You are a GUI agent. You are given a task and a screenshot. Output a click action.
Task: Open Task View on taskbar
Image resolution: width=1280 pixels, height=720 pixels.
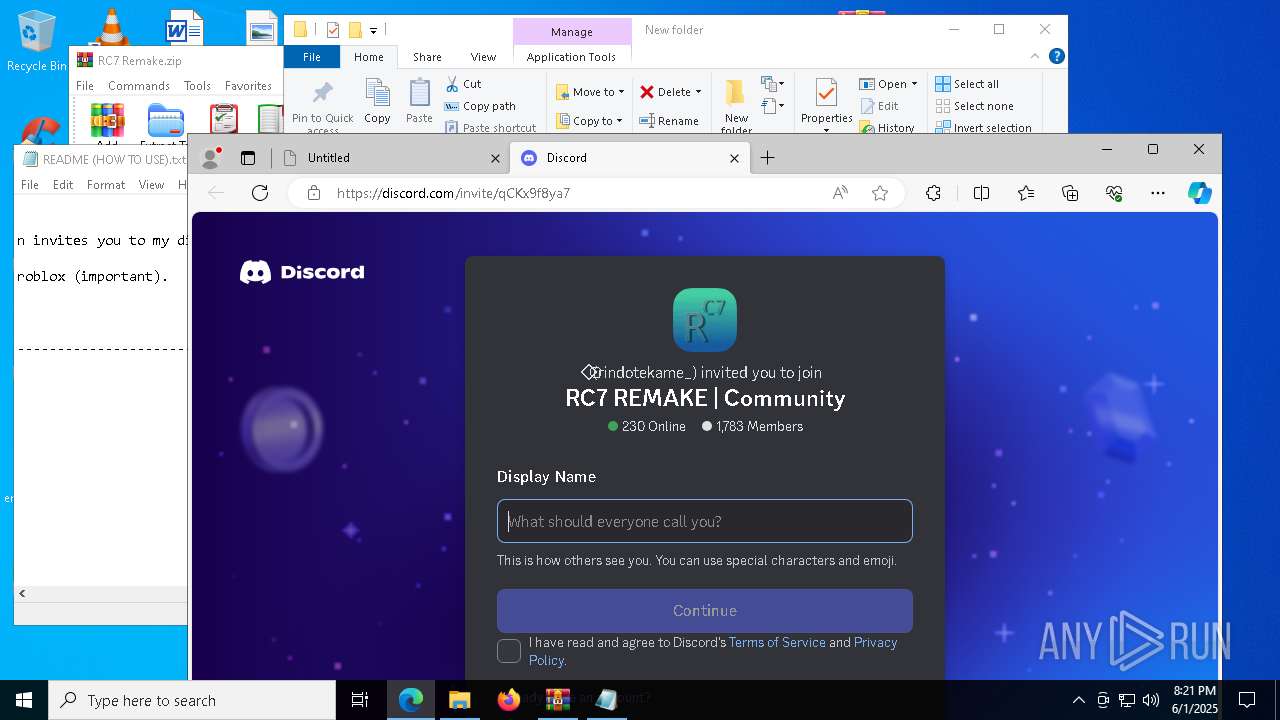tap(360, 700)
